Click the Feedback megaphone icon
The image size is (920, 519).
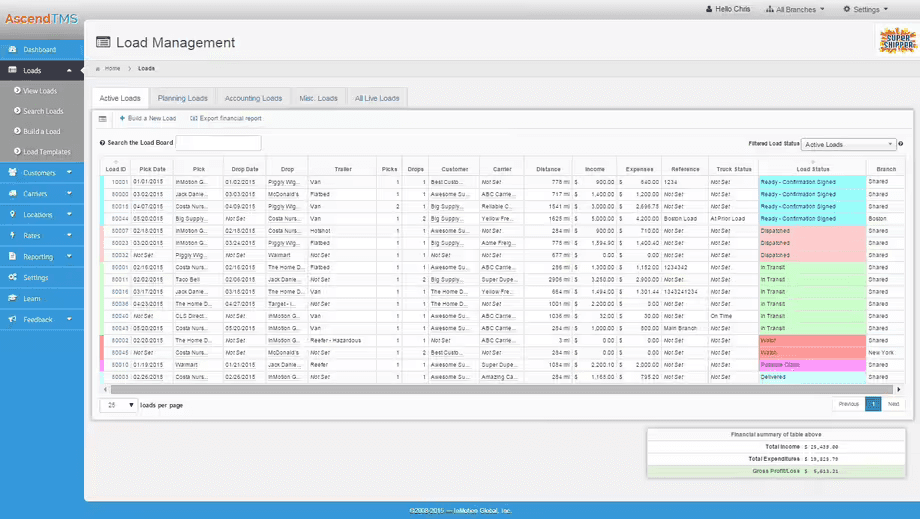point(12,320)
